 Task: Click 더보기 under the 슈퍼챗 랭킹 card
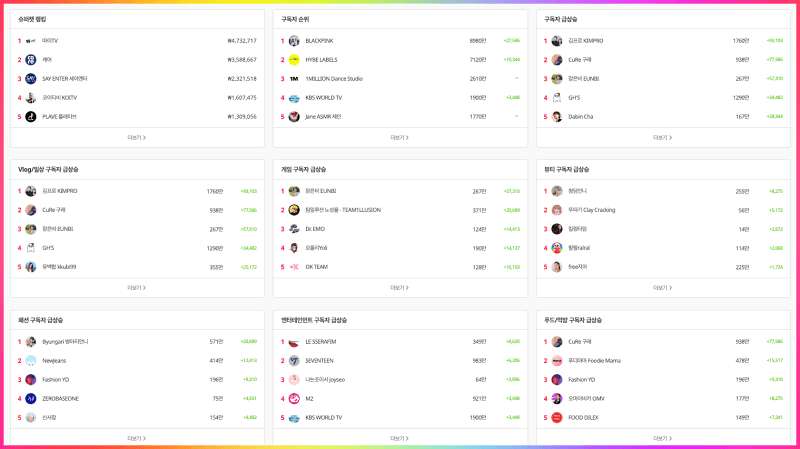(x=137, y=137)
